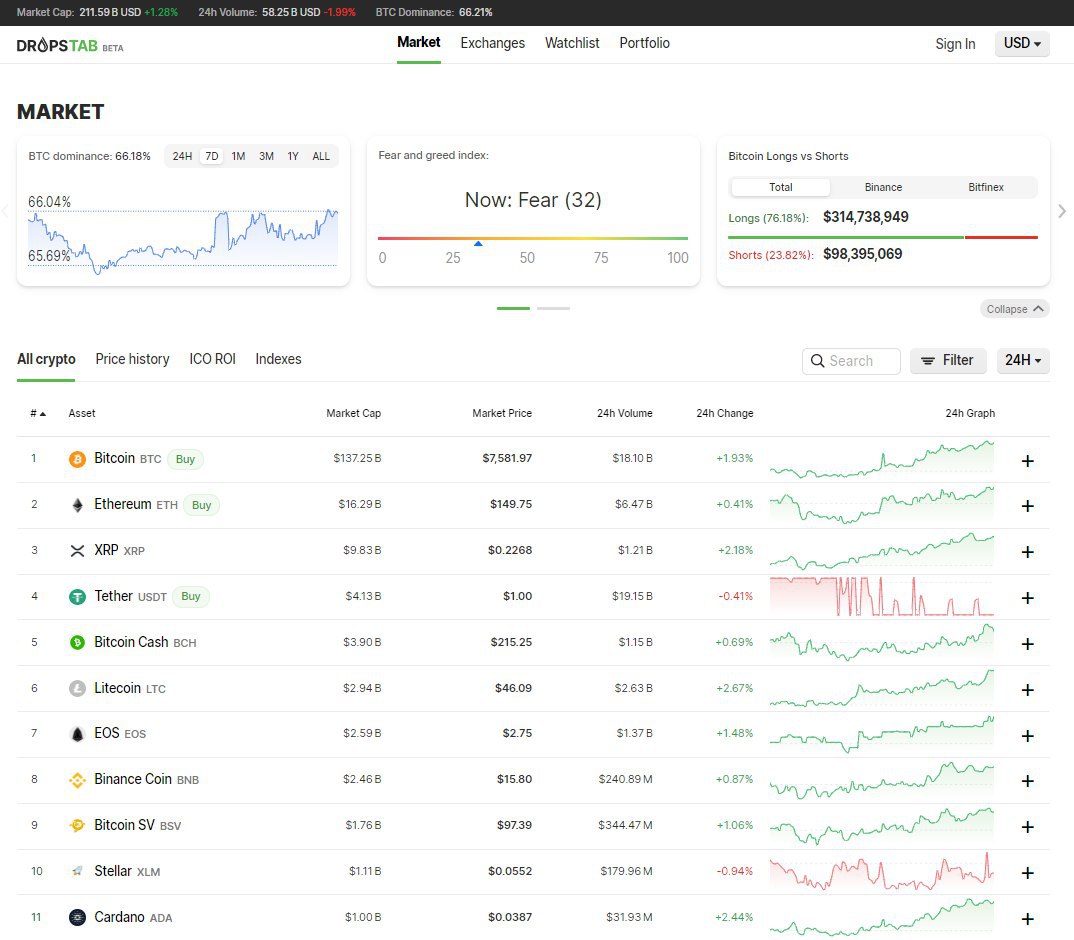Add XRP using its plus icon
1074x940 pixels.
point(1027,552)
